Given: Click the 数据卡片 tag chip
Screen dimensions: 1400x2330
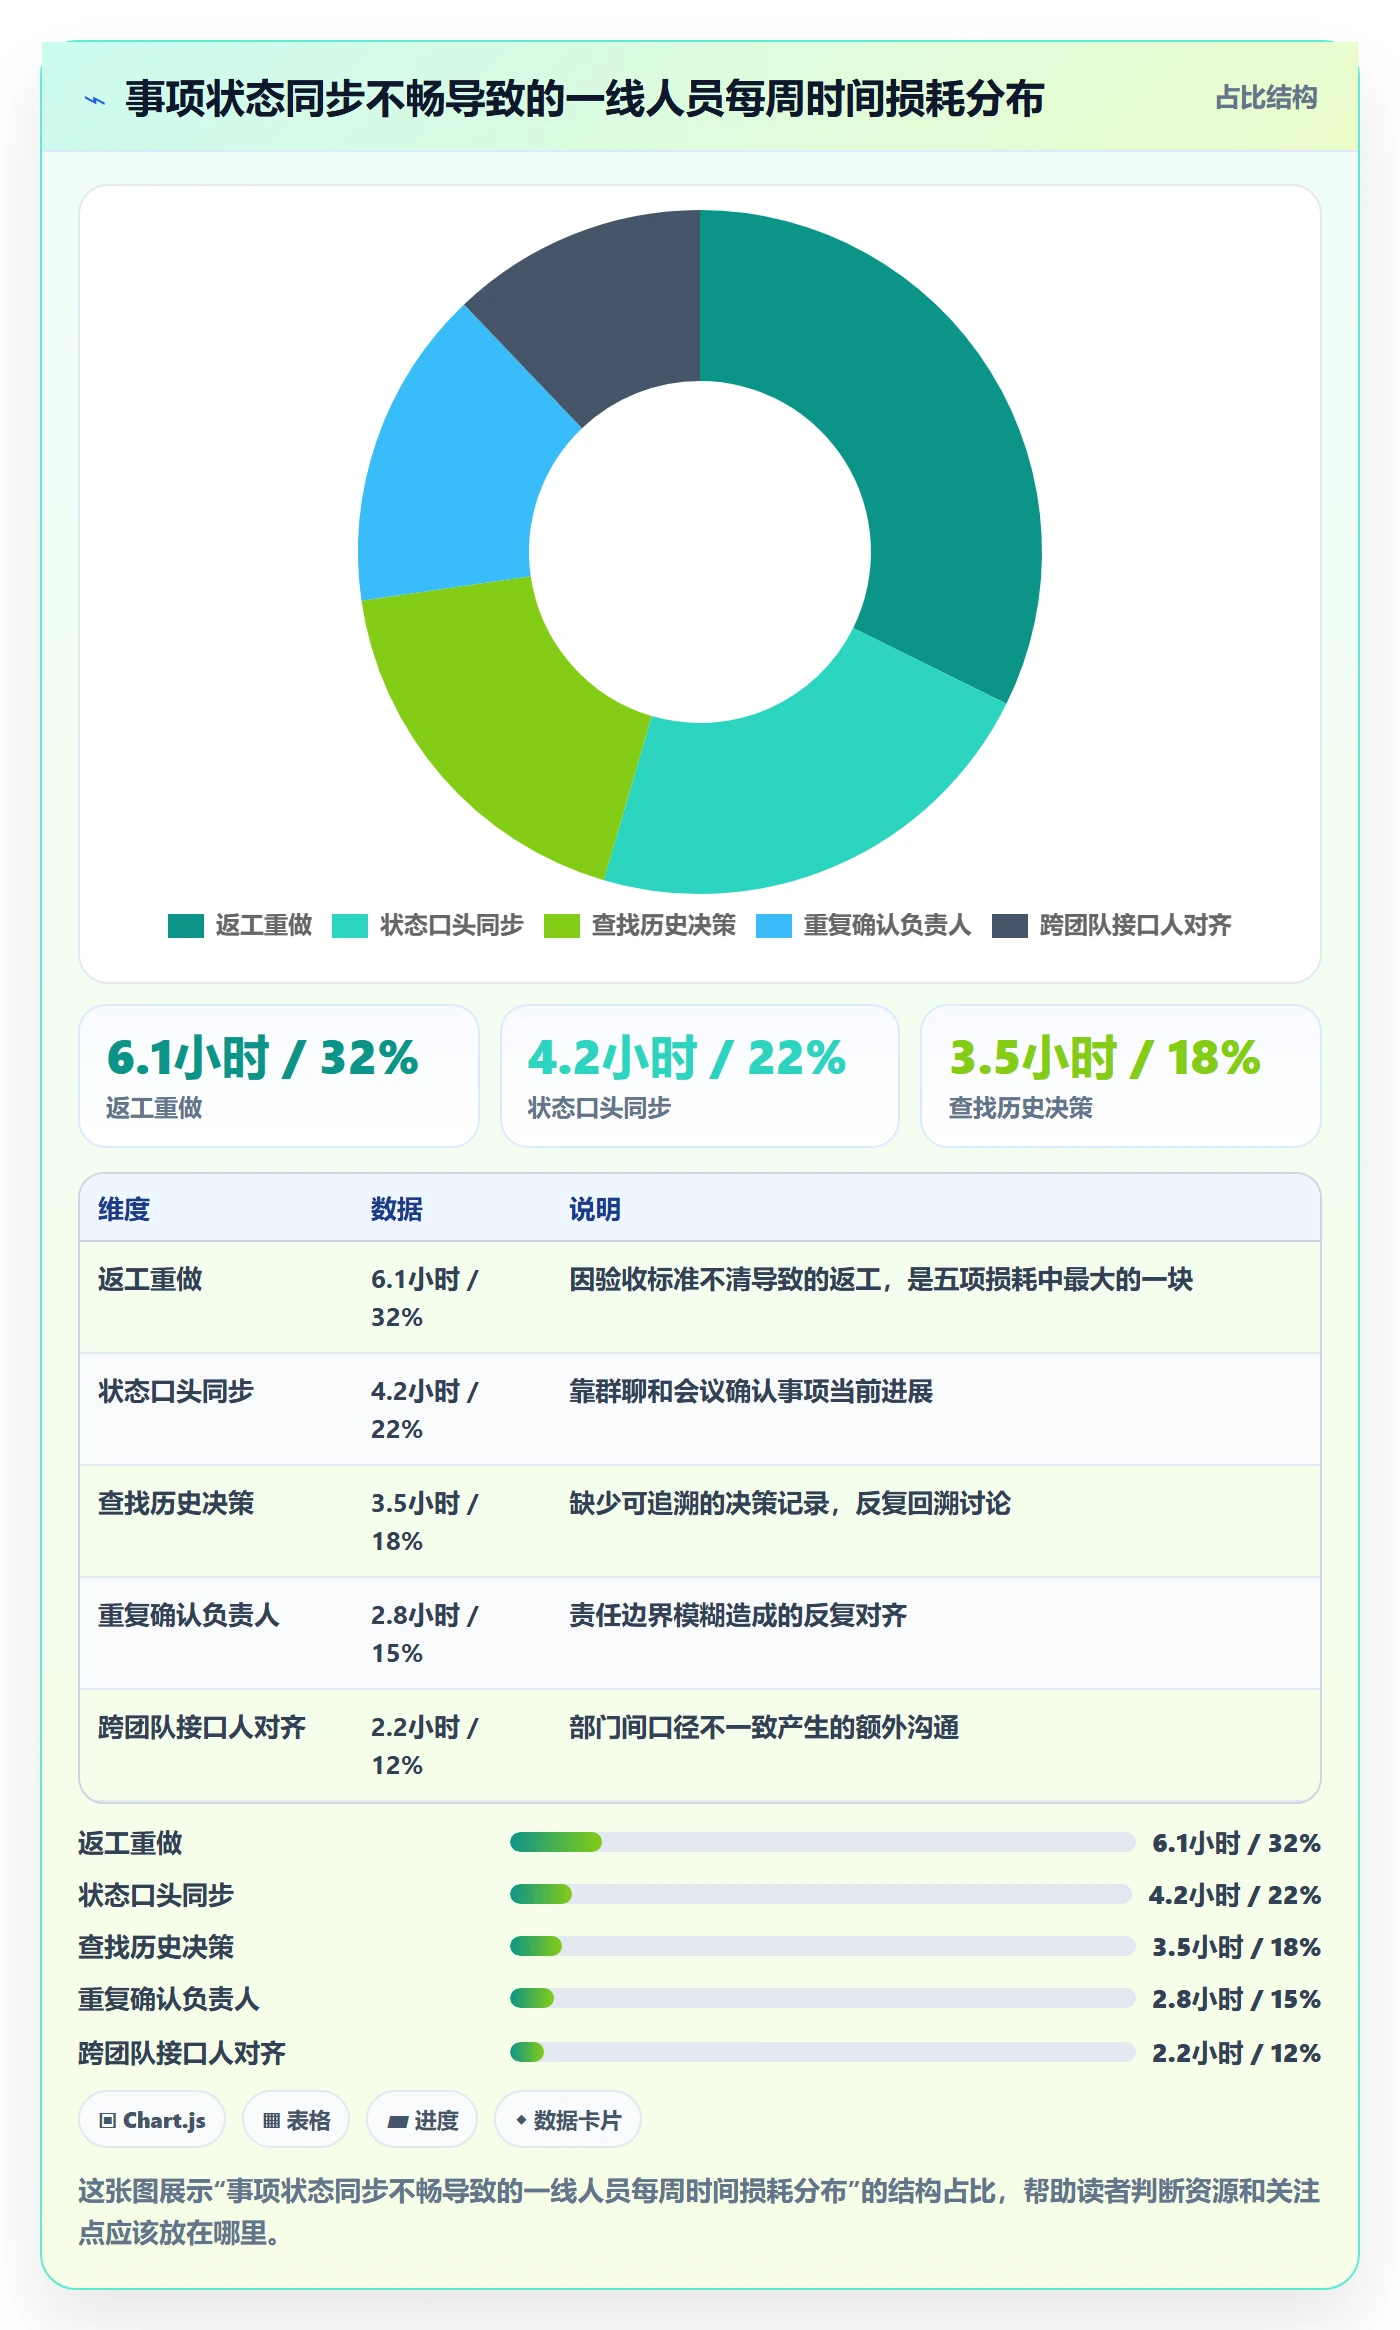Looking at the screenshot, I should [568, 2120].
